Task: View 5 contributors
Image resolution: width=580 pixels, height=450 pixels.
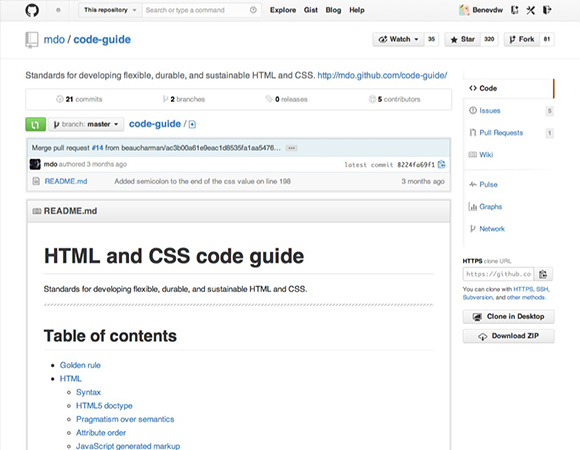Action: pos(395,99)
